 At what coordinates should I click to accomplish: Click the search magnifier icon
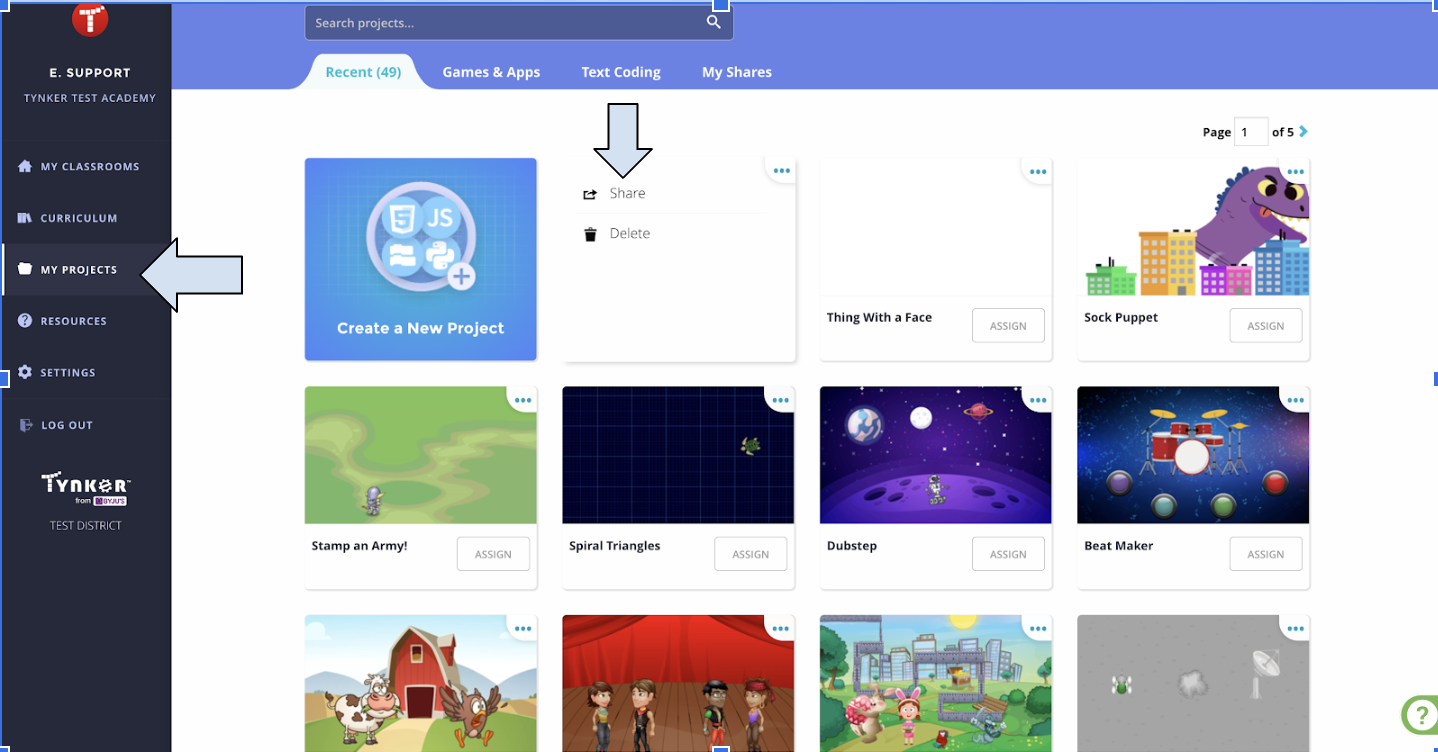[713, 22]
